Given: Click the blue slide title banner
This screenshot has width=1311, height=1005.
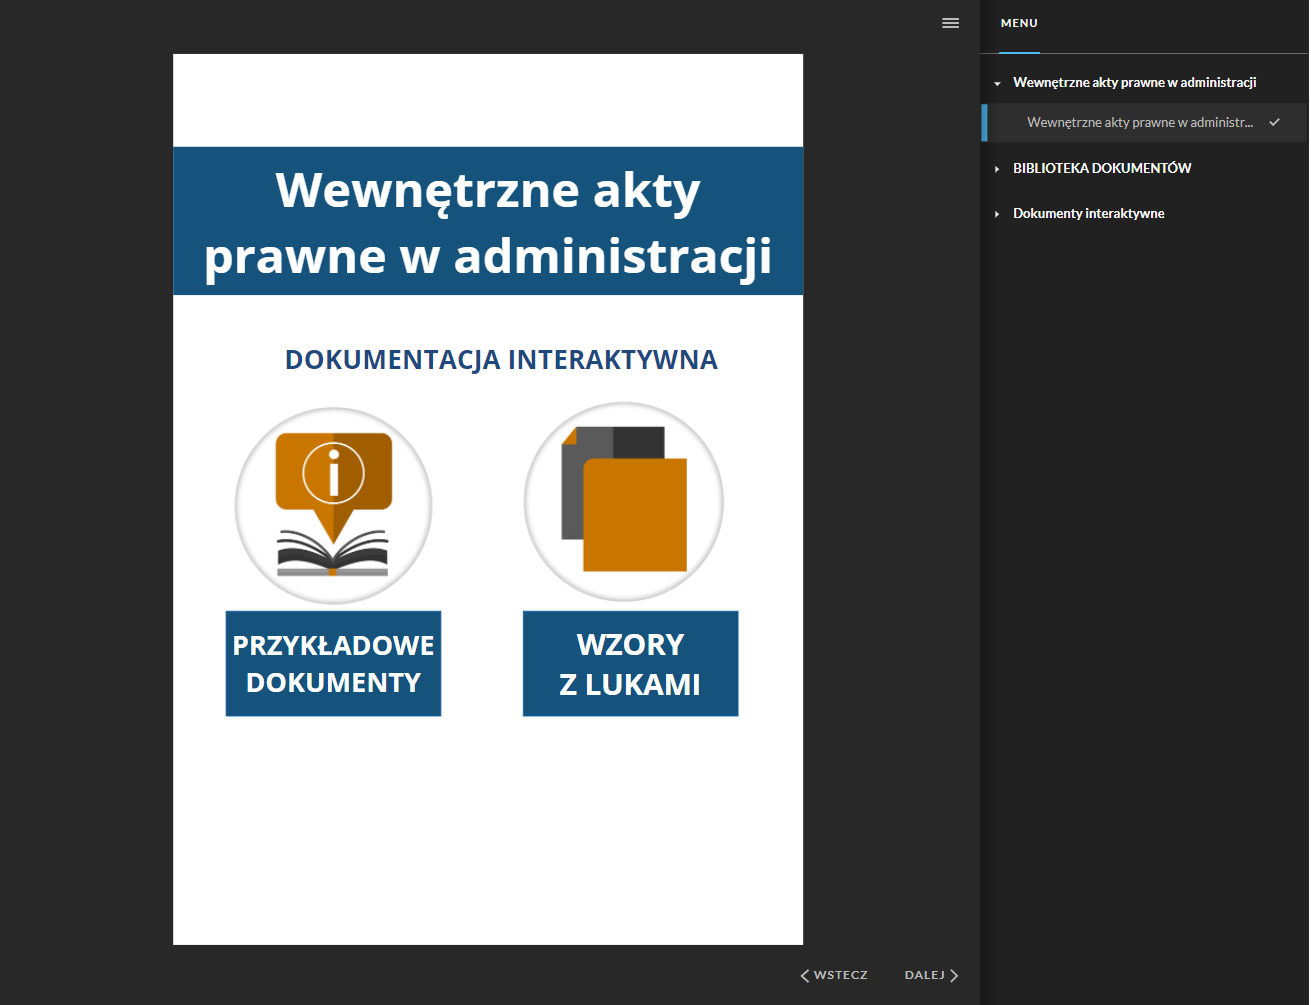Looking at the screenshot, I should 488,221.
